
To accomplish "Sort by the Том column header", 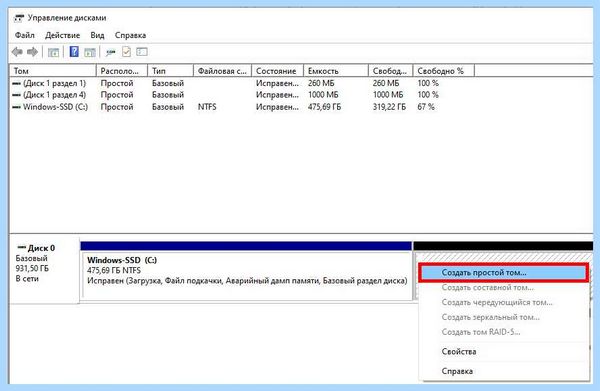I will (53, 71).
